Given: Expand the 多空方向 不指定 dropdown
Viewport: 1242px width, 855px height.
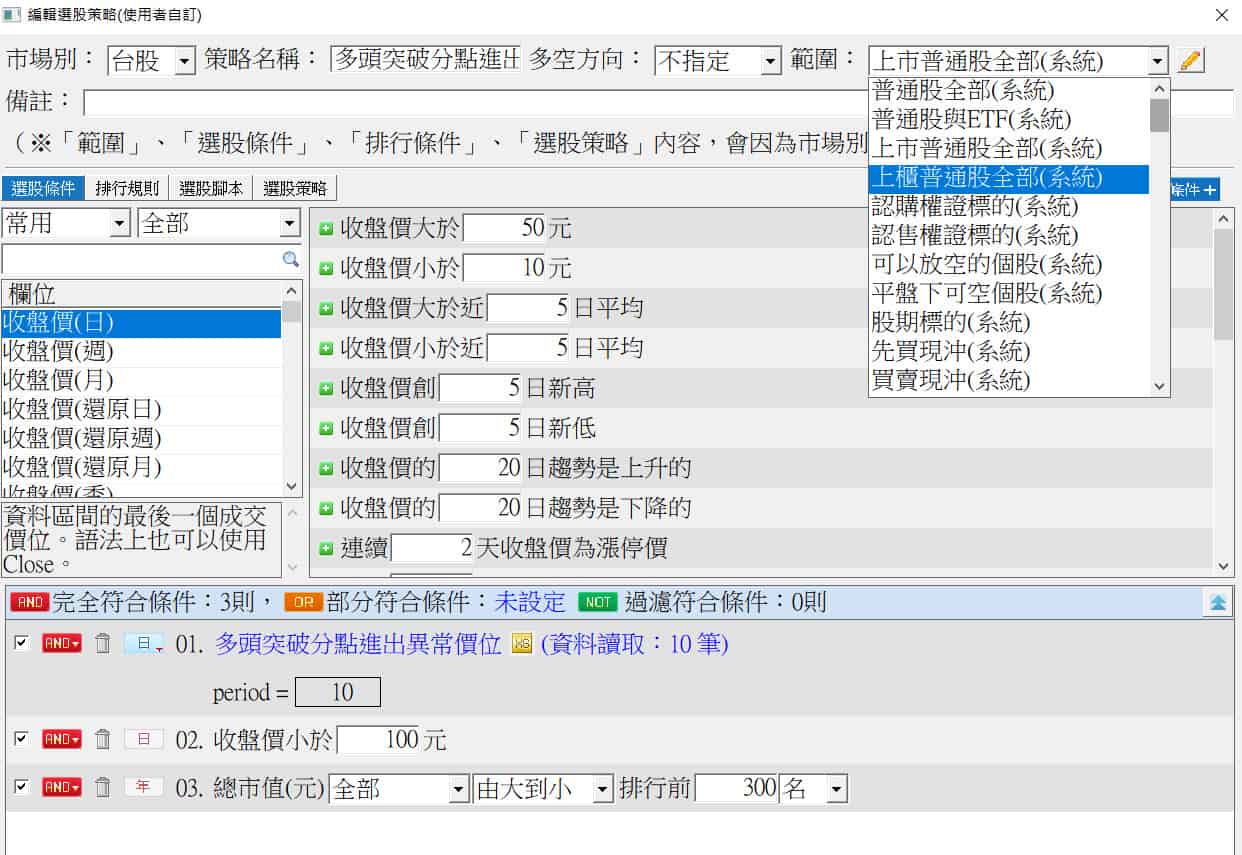Looking at the screenshot, I should (x=770, y=61).
